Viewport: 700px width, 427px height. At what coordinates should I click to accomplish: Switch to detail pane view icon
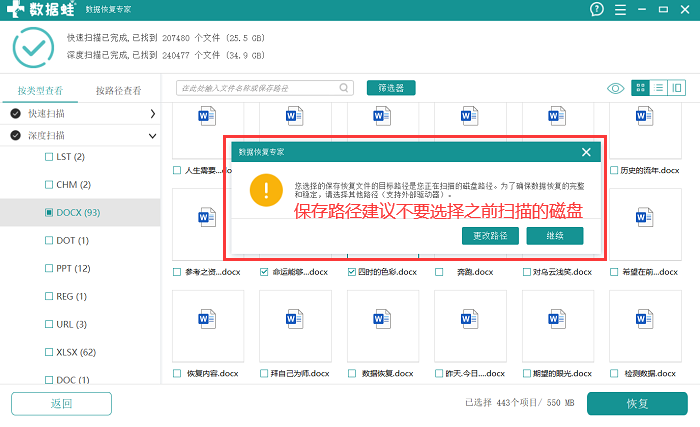coord(677,88)
